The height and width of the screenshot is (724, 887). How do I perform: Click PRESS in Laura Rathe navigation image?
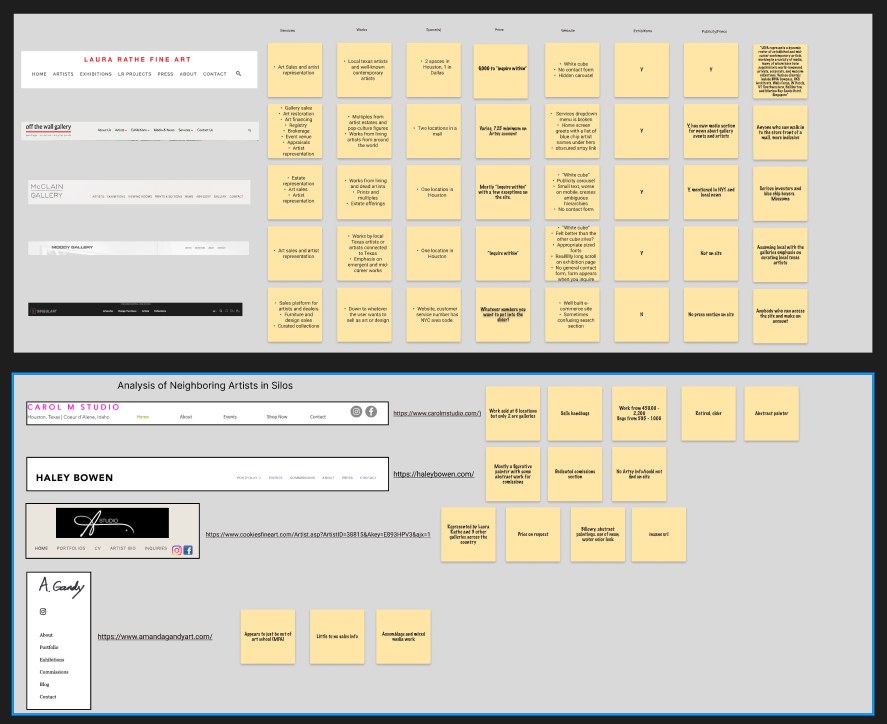click(165, 74)
